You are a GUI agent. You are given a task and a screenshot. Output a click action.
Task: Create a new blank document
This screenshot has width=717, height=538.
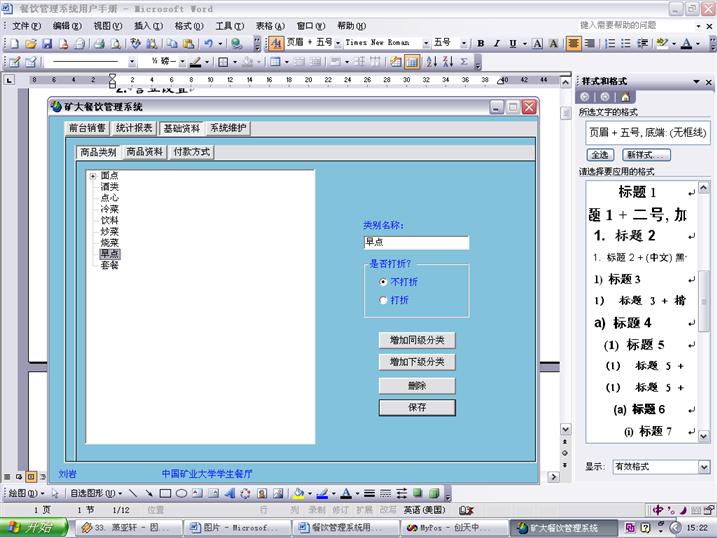14,43
